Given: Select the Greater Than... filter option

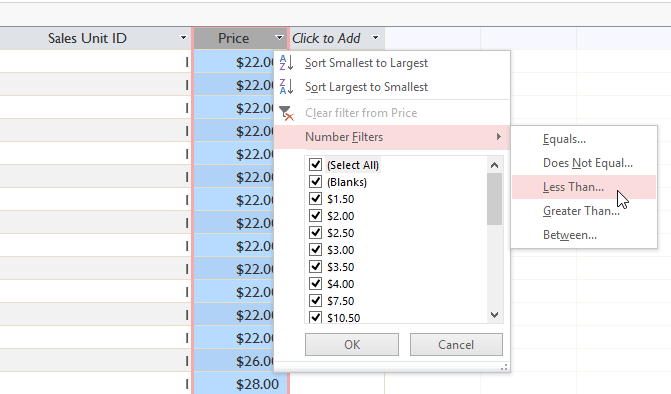Looking at the screenshot, I should [x=584, y=211].
